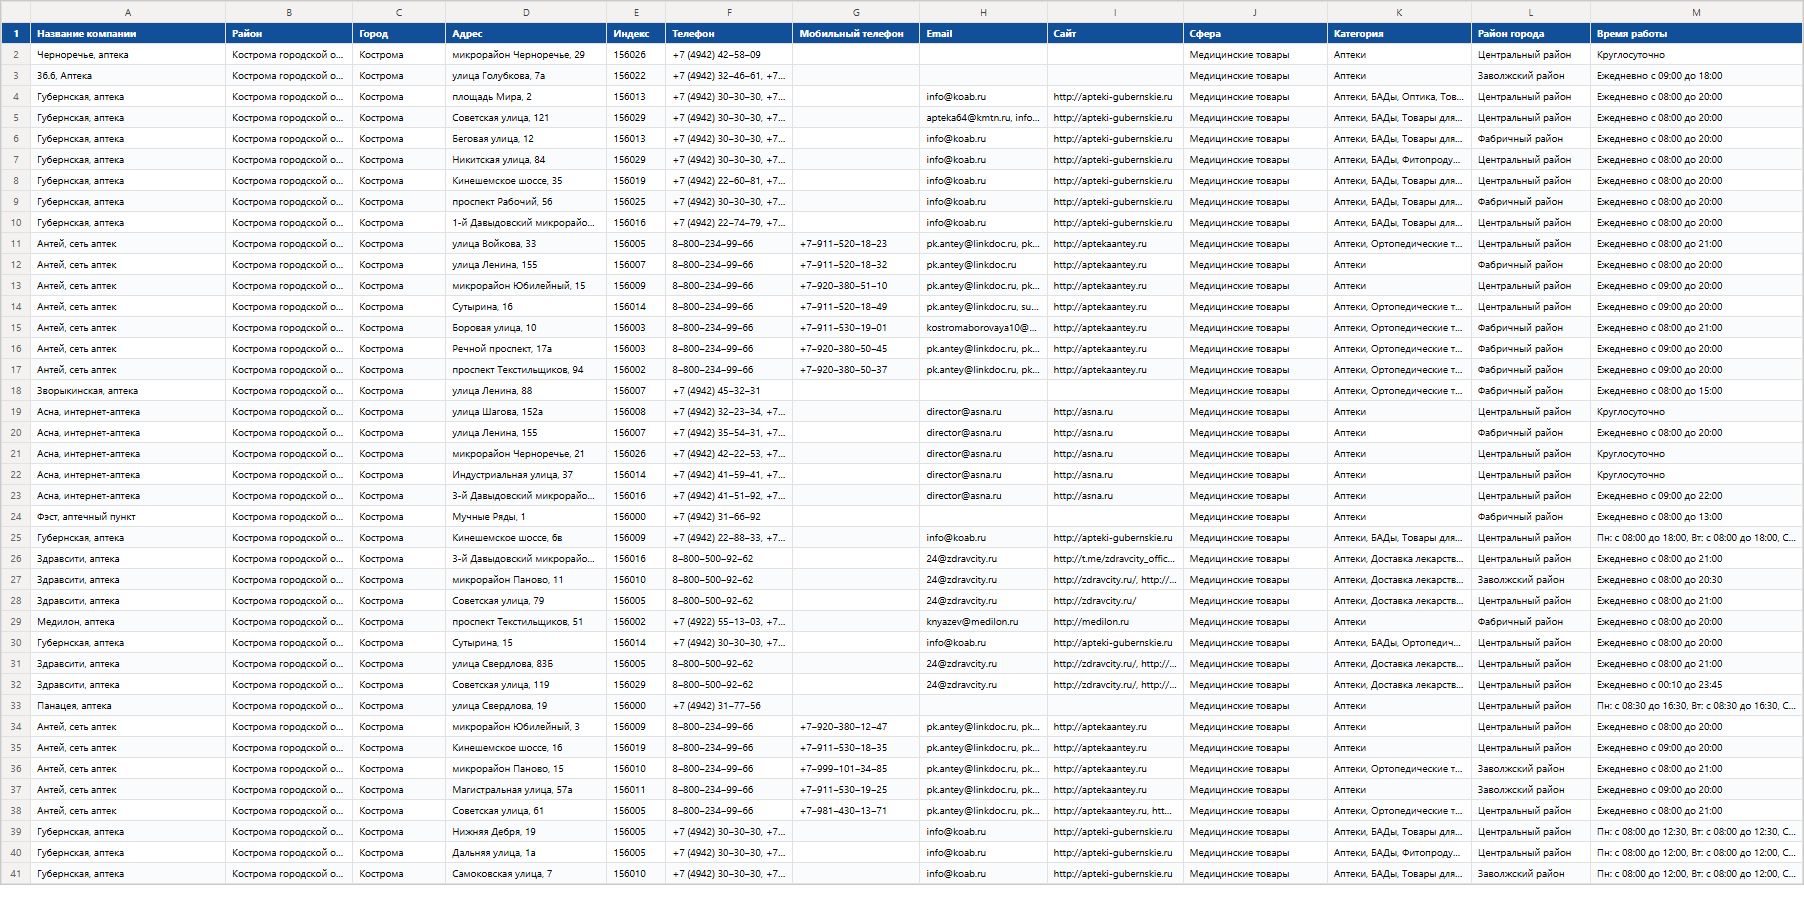Select row number 18 header
Image resolution: width=1804 pixels, height=902 pixels.
16,391
